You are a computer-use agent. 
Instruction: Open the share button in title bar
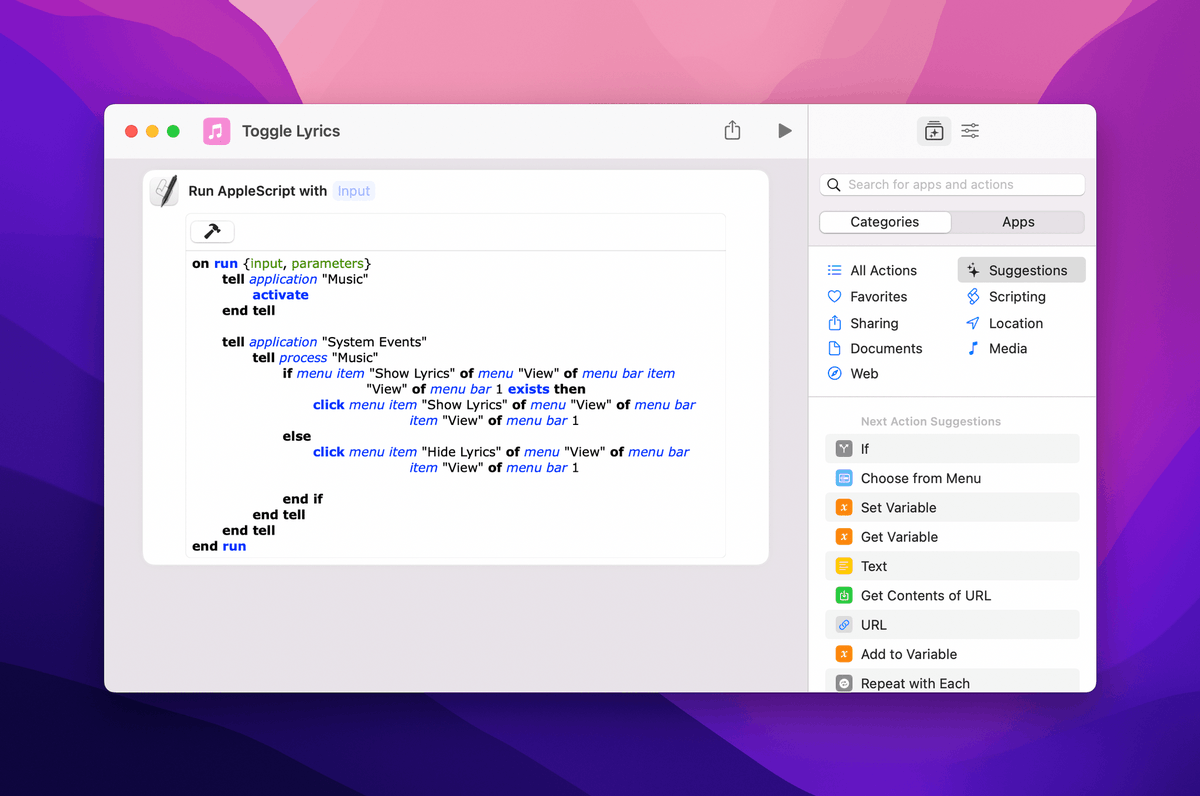click(x=732, y=130)
